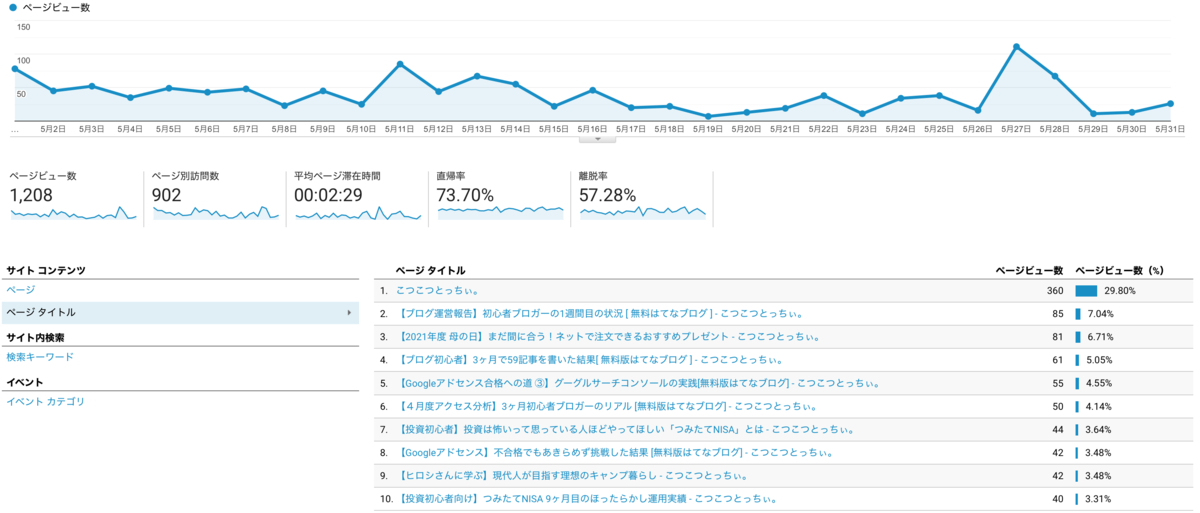This screenshot has width=1200, height=513.
Task: Open the 4月度アクセス分析 link
Action: pos(607,406)
